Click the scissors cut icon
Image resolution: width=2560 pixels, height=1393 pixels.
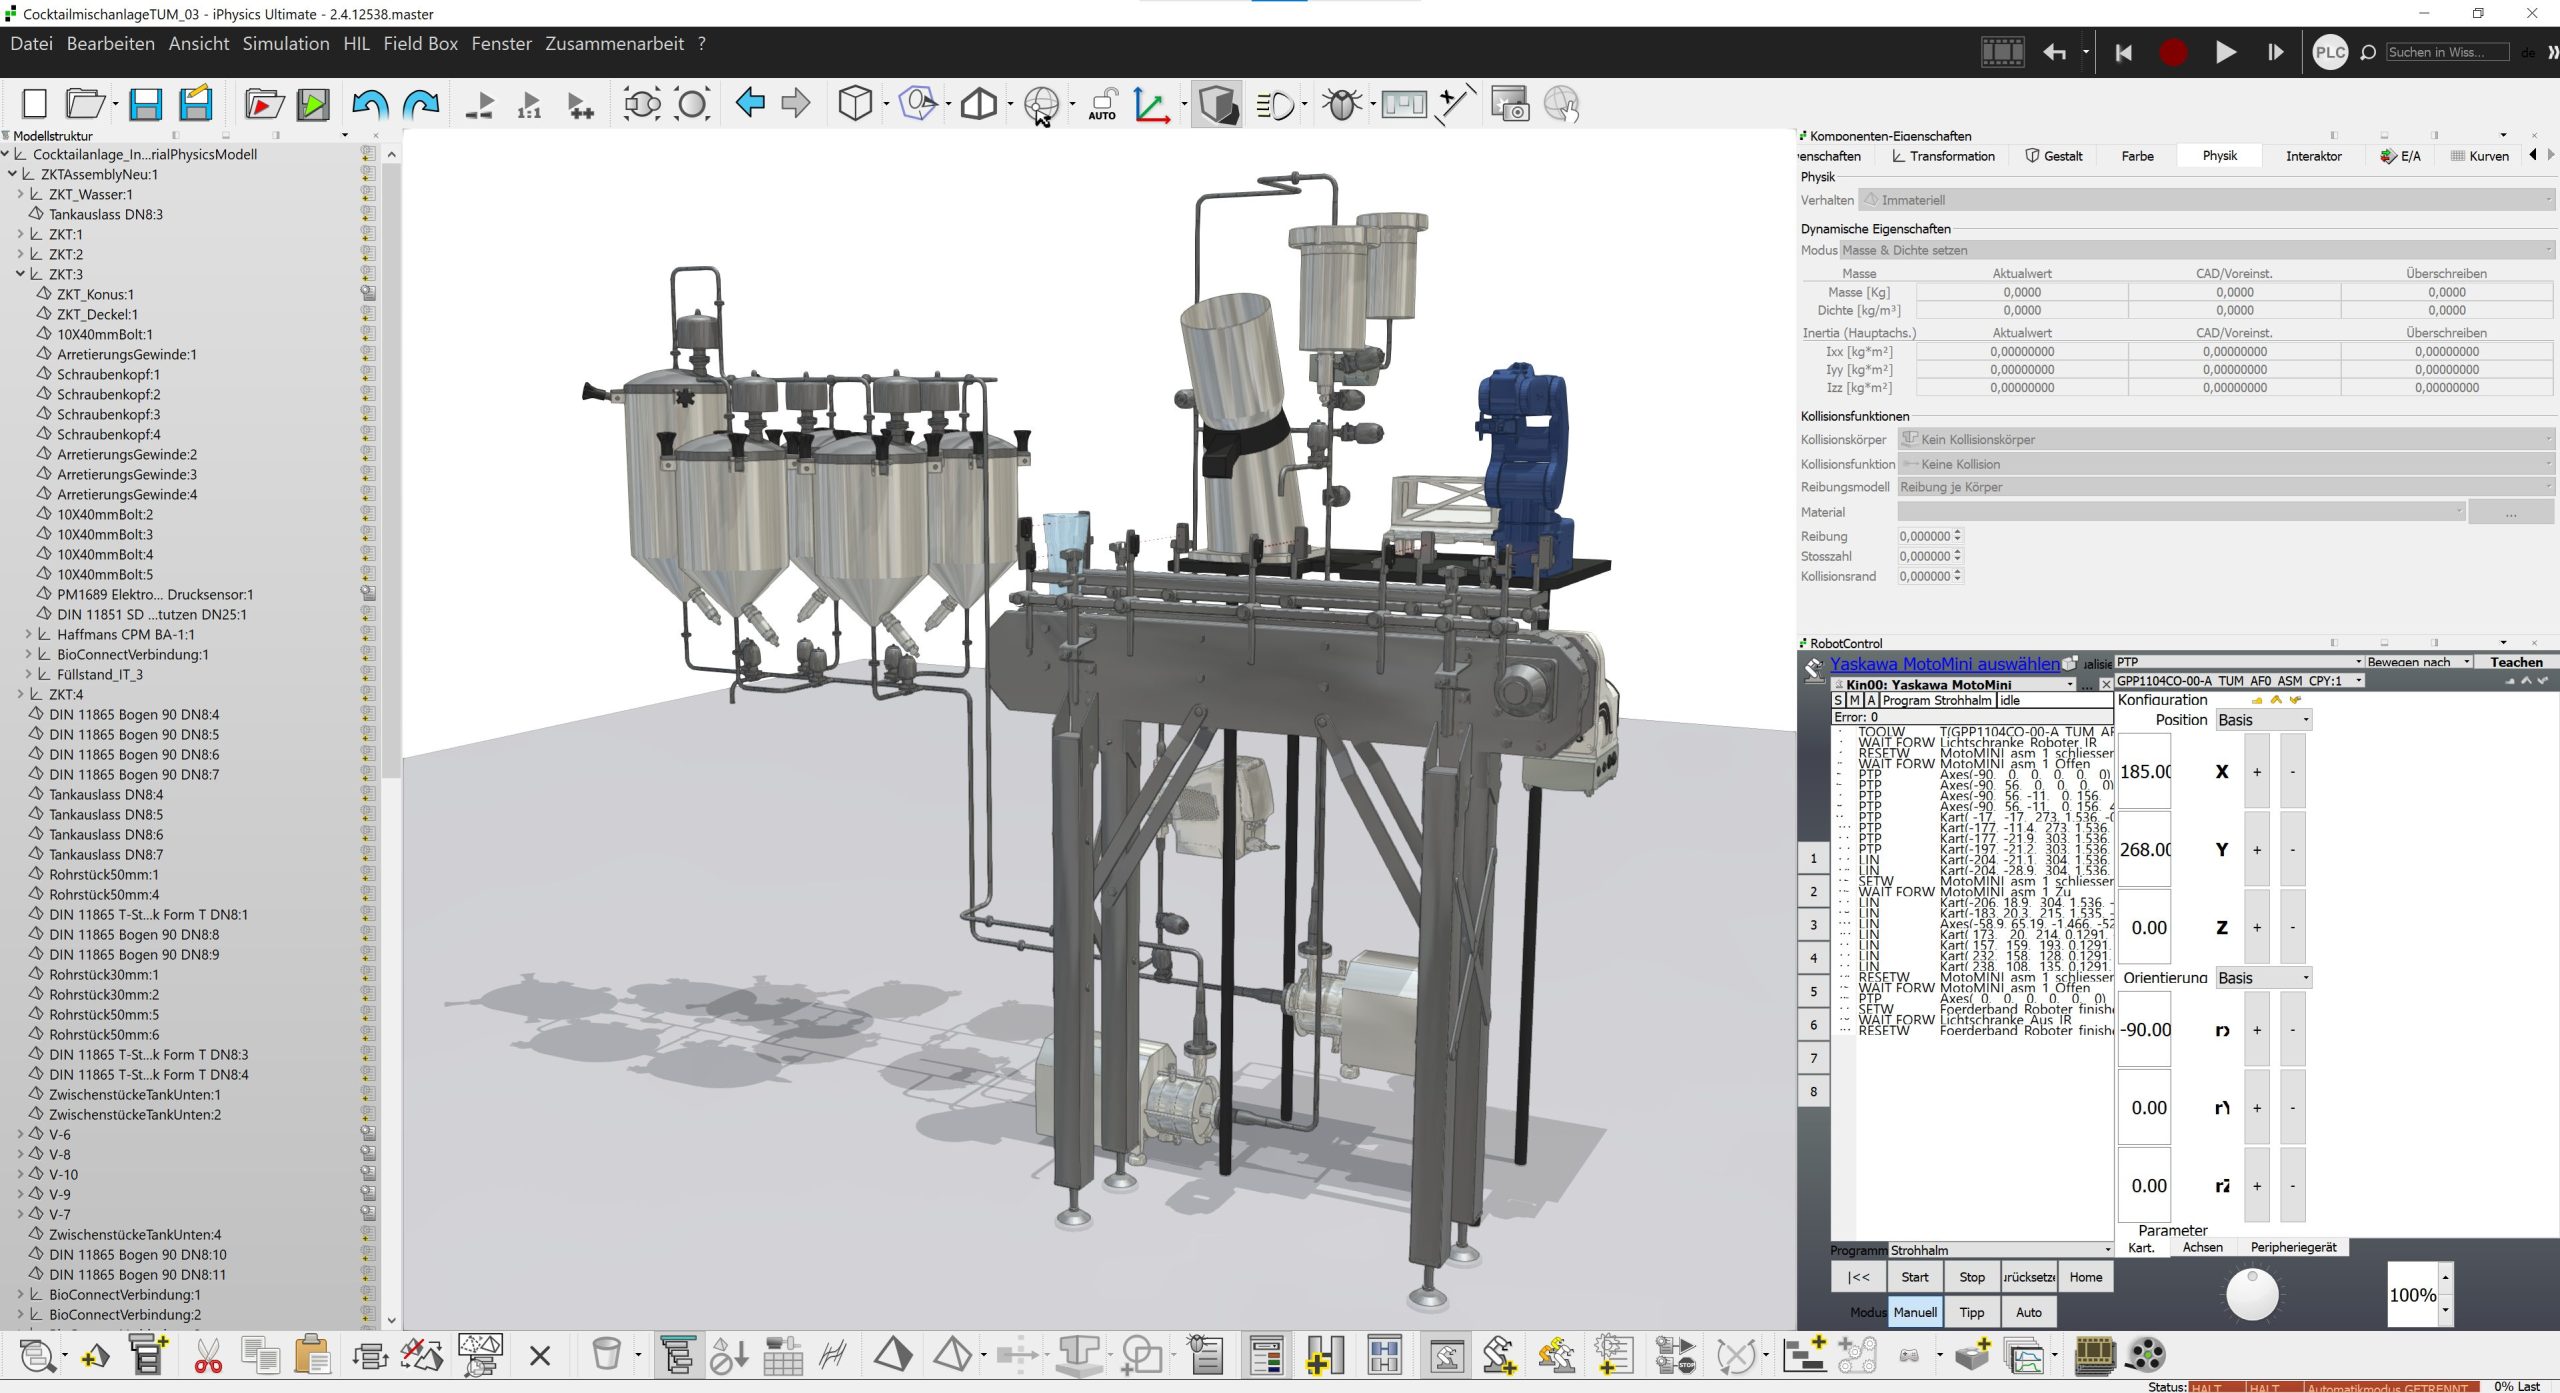(x=208, y=1356)
